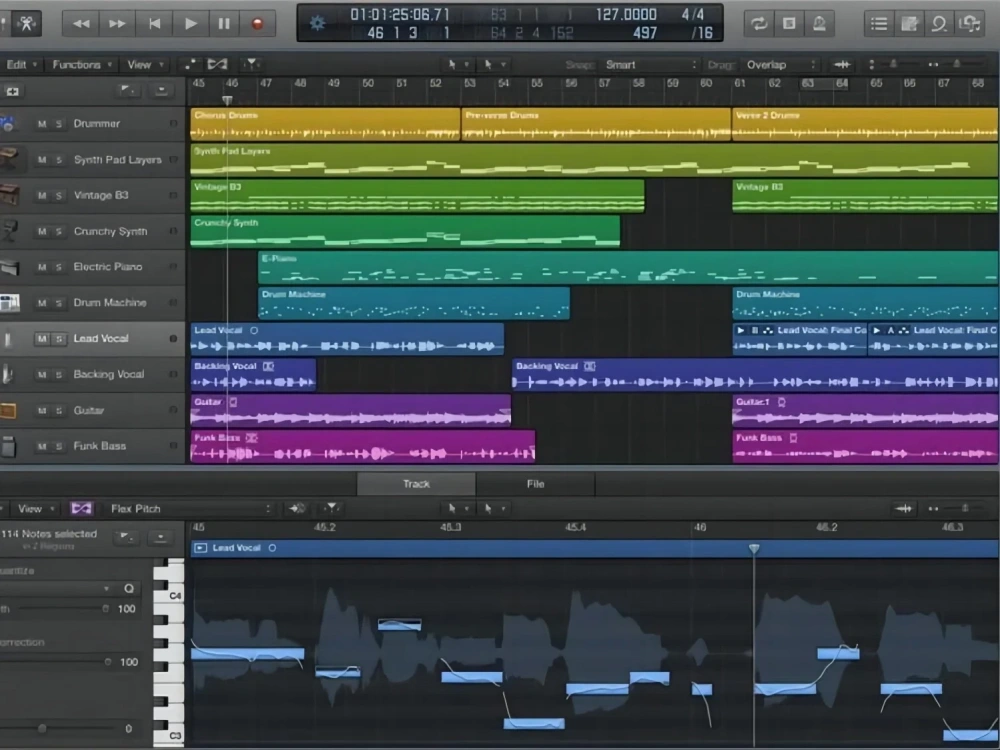Image resolution: width=1000 pixels, height=750 pixels.
Task: Mute the Drummer track
Action: (41, 124)
